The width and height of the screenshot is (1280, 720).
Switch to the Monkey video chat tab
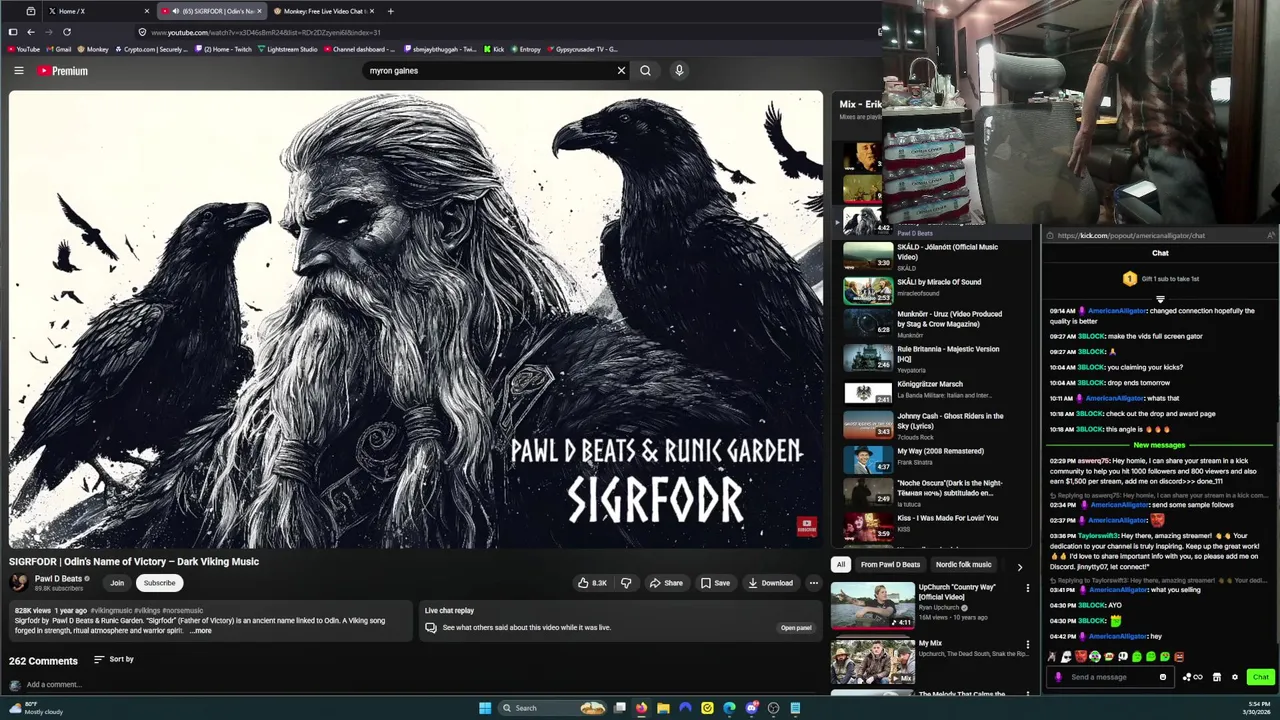[323, 11]
